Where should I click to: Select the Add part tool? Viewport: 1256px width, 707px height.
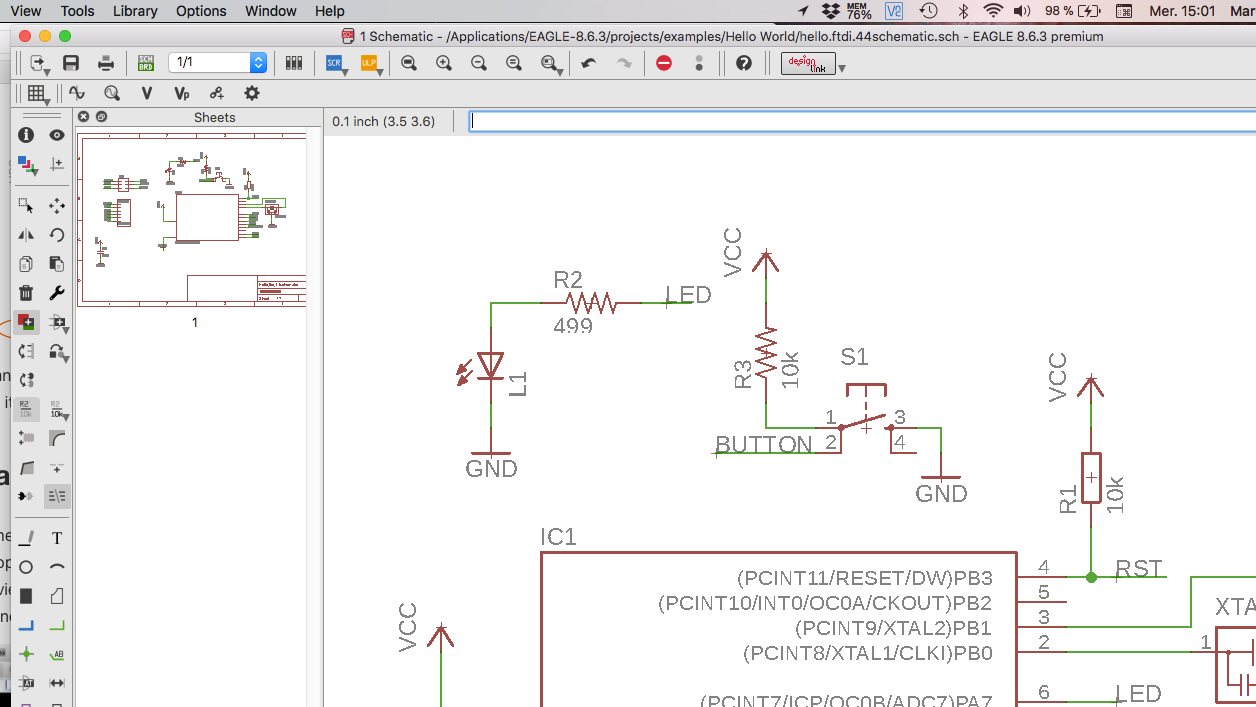click(27, 322)
